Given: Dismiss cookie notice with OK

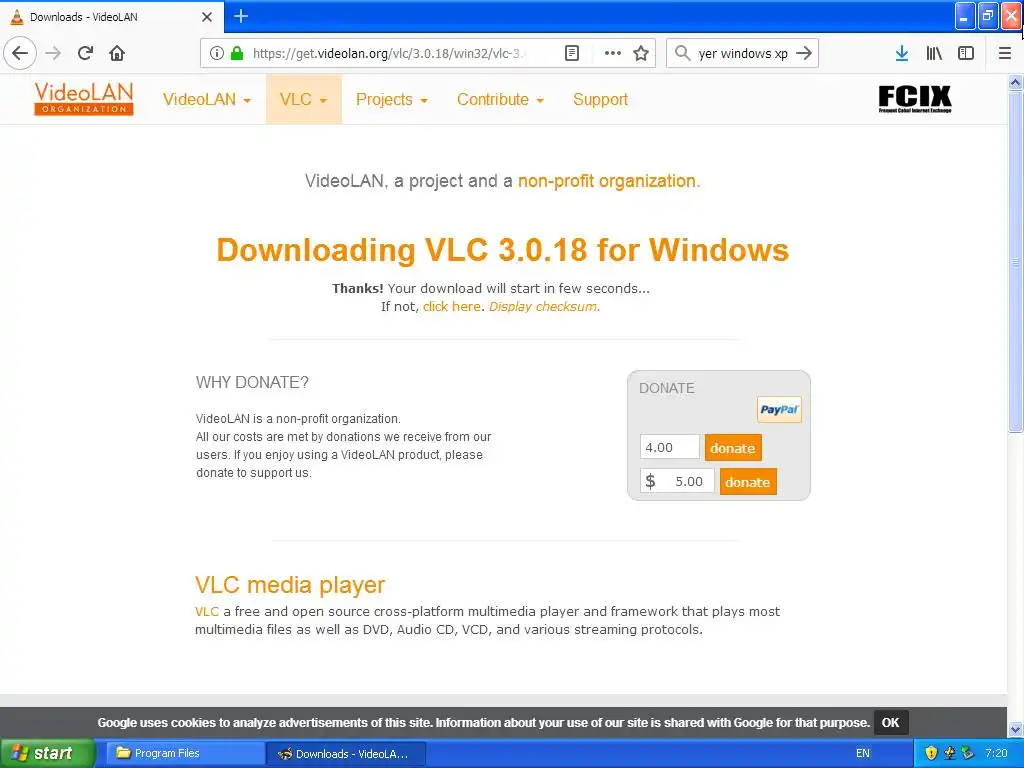Looking at the screenshot, I should point(891,722).
